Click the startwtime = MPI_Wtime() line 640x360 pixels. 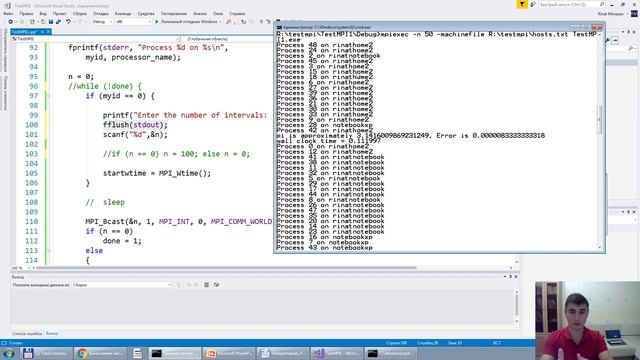(157, 173)
